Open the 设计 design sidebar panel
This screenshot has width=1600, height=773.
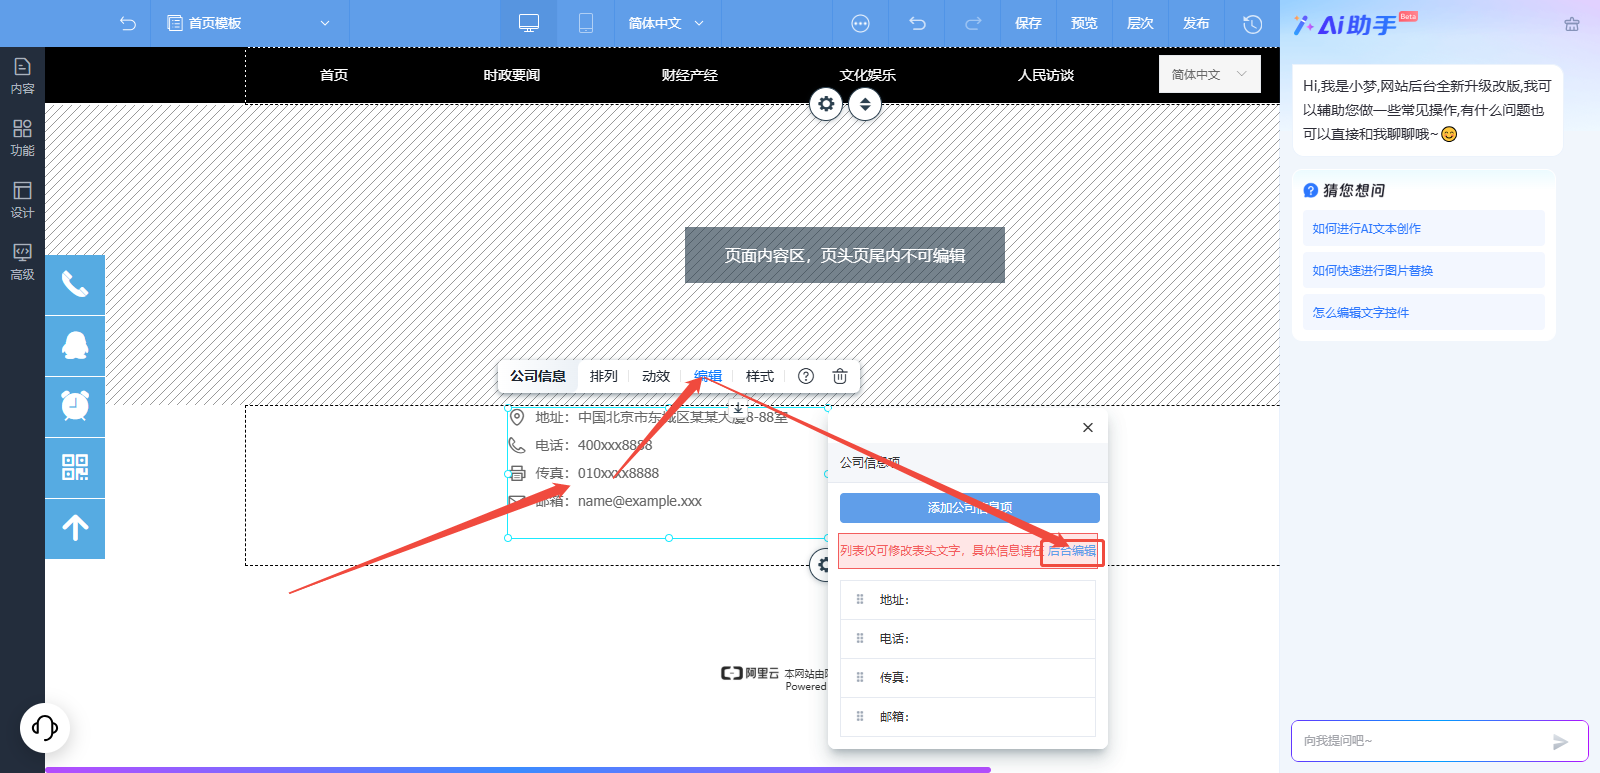(x=22, y=200)
